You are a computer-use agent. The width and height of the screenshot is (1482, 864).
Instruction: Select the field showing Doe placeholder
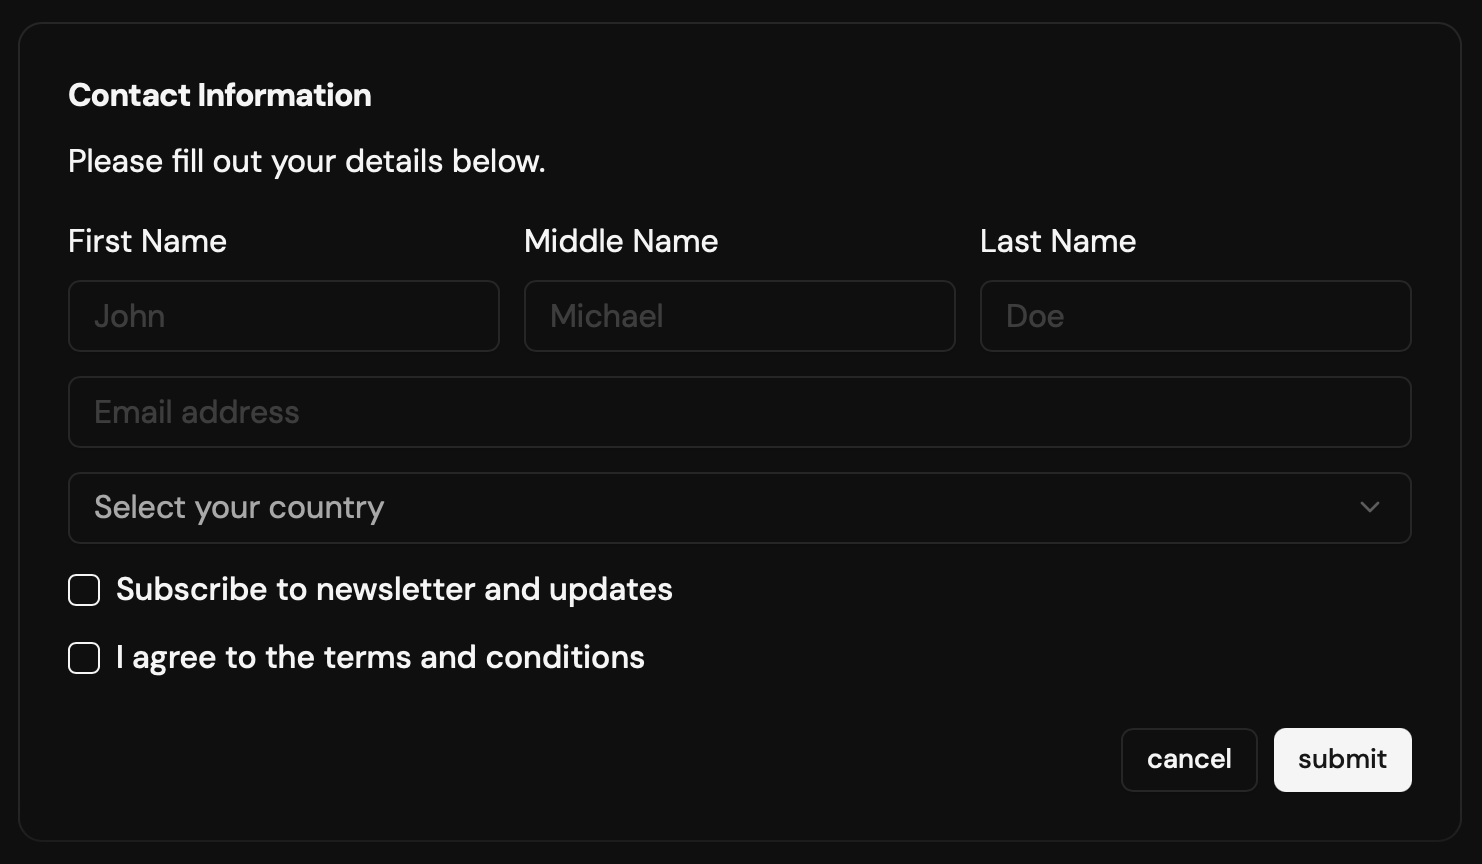pyautogui.click(x=1195, y=316)
